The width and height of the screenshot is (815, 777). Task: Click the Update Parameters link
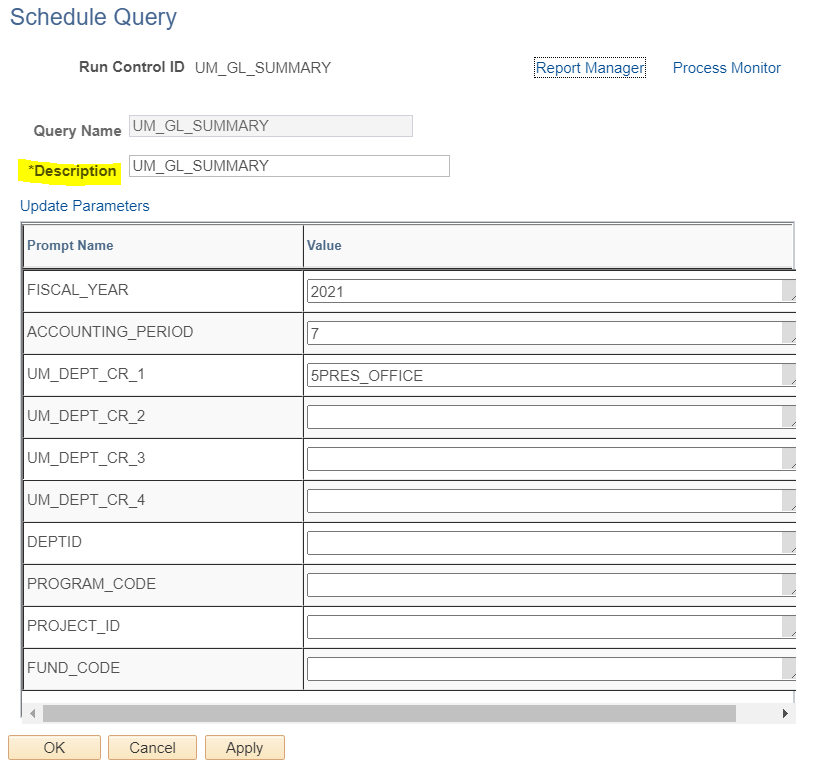point(85,206)
